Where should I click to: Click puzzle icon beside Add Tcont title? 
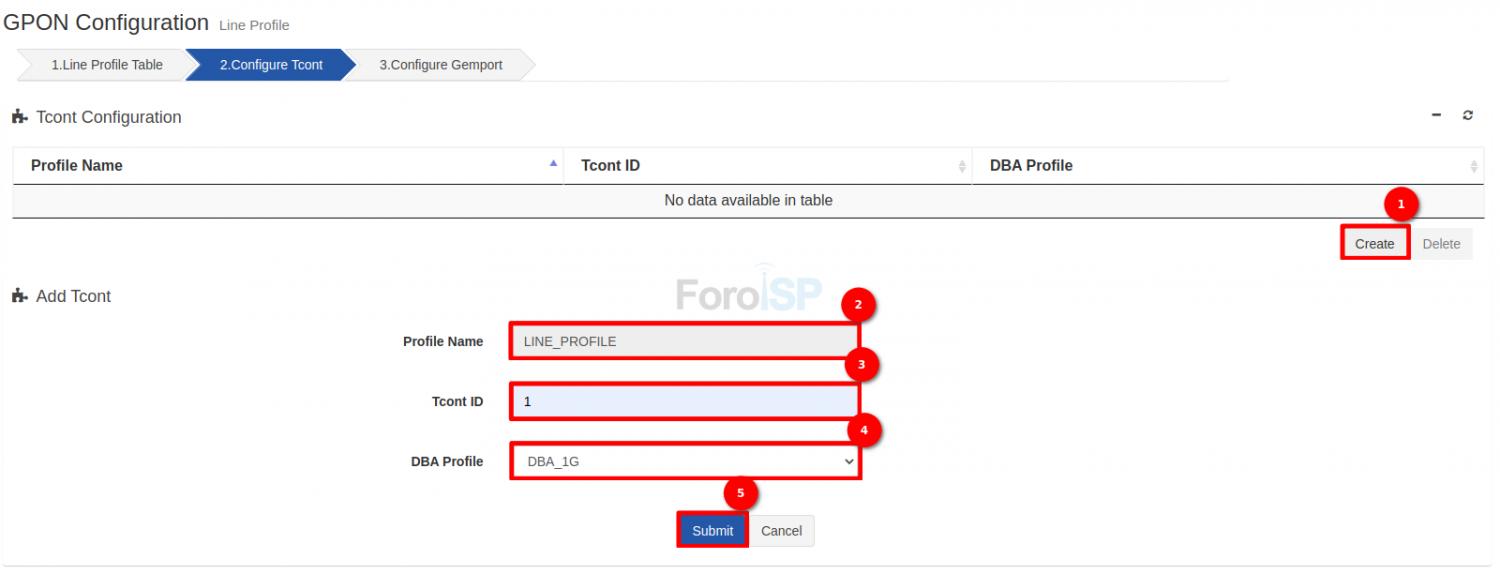pos(20,297)
